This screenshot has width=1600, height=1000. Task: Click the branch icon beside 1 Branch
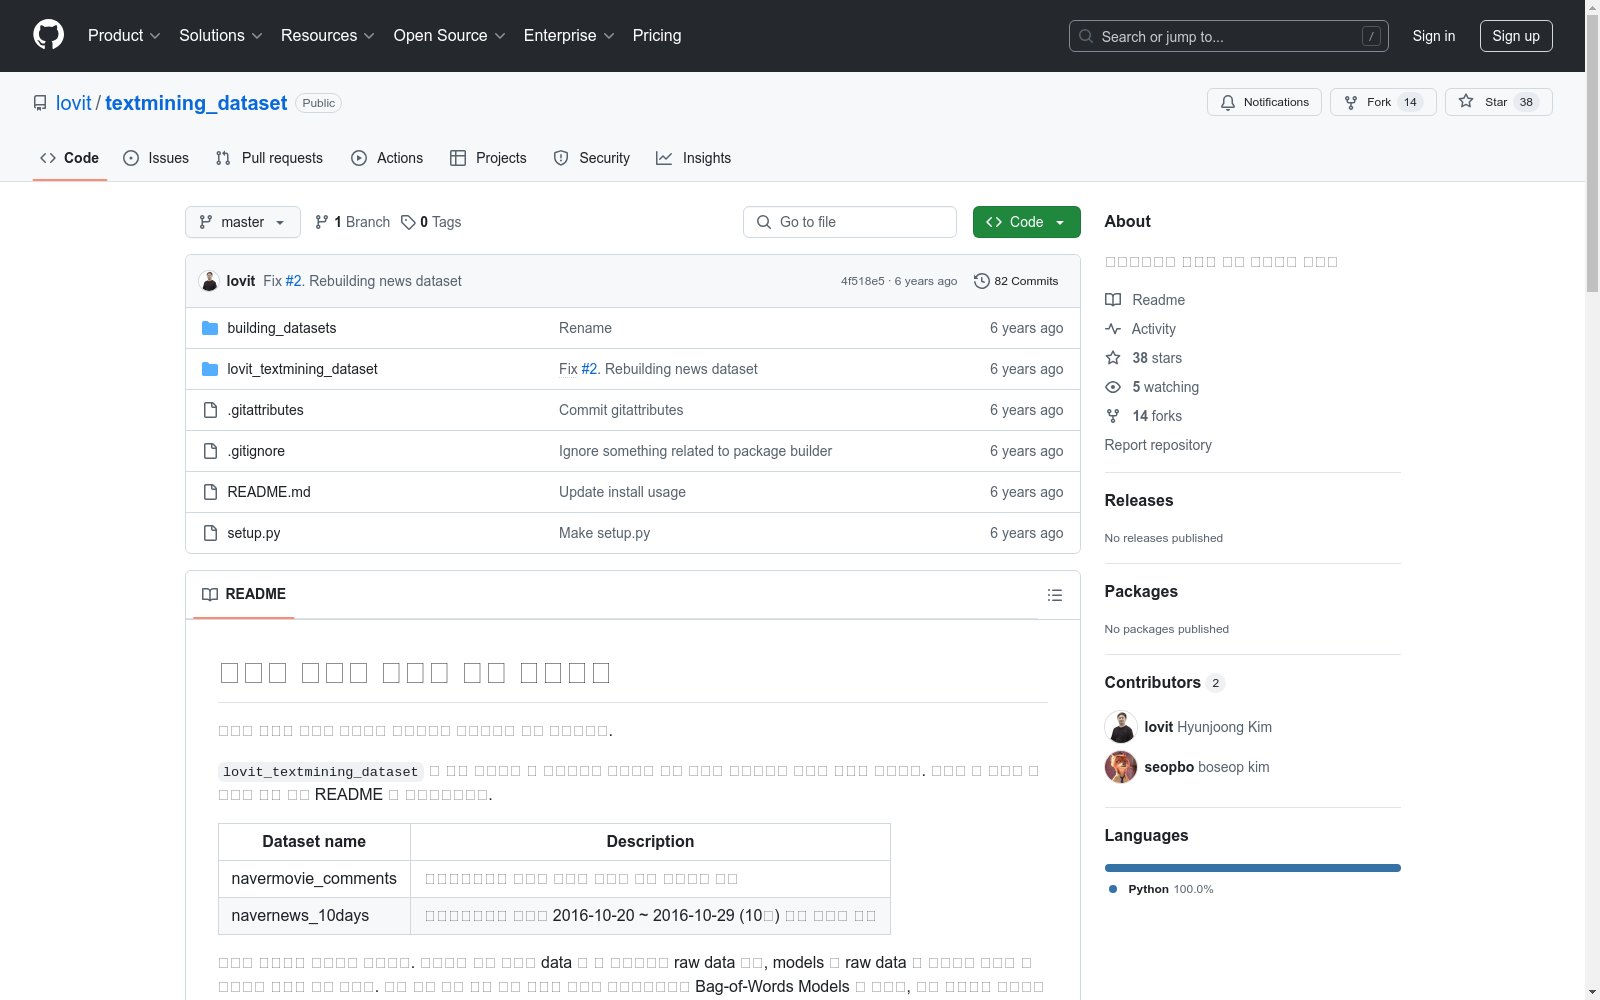point(322,222)
